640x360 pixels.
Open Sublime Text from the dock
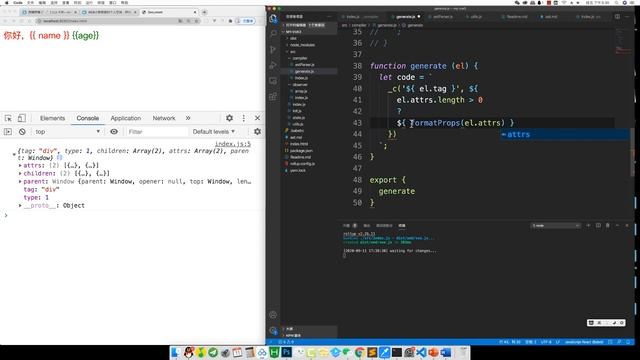coord(372,352)
